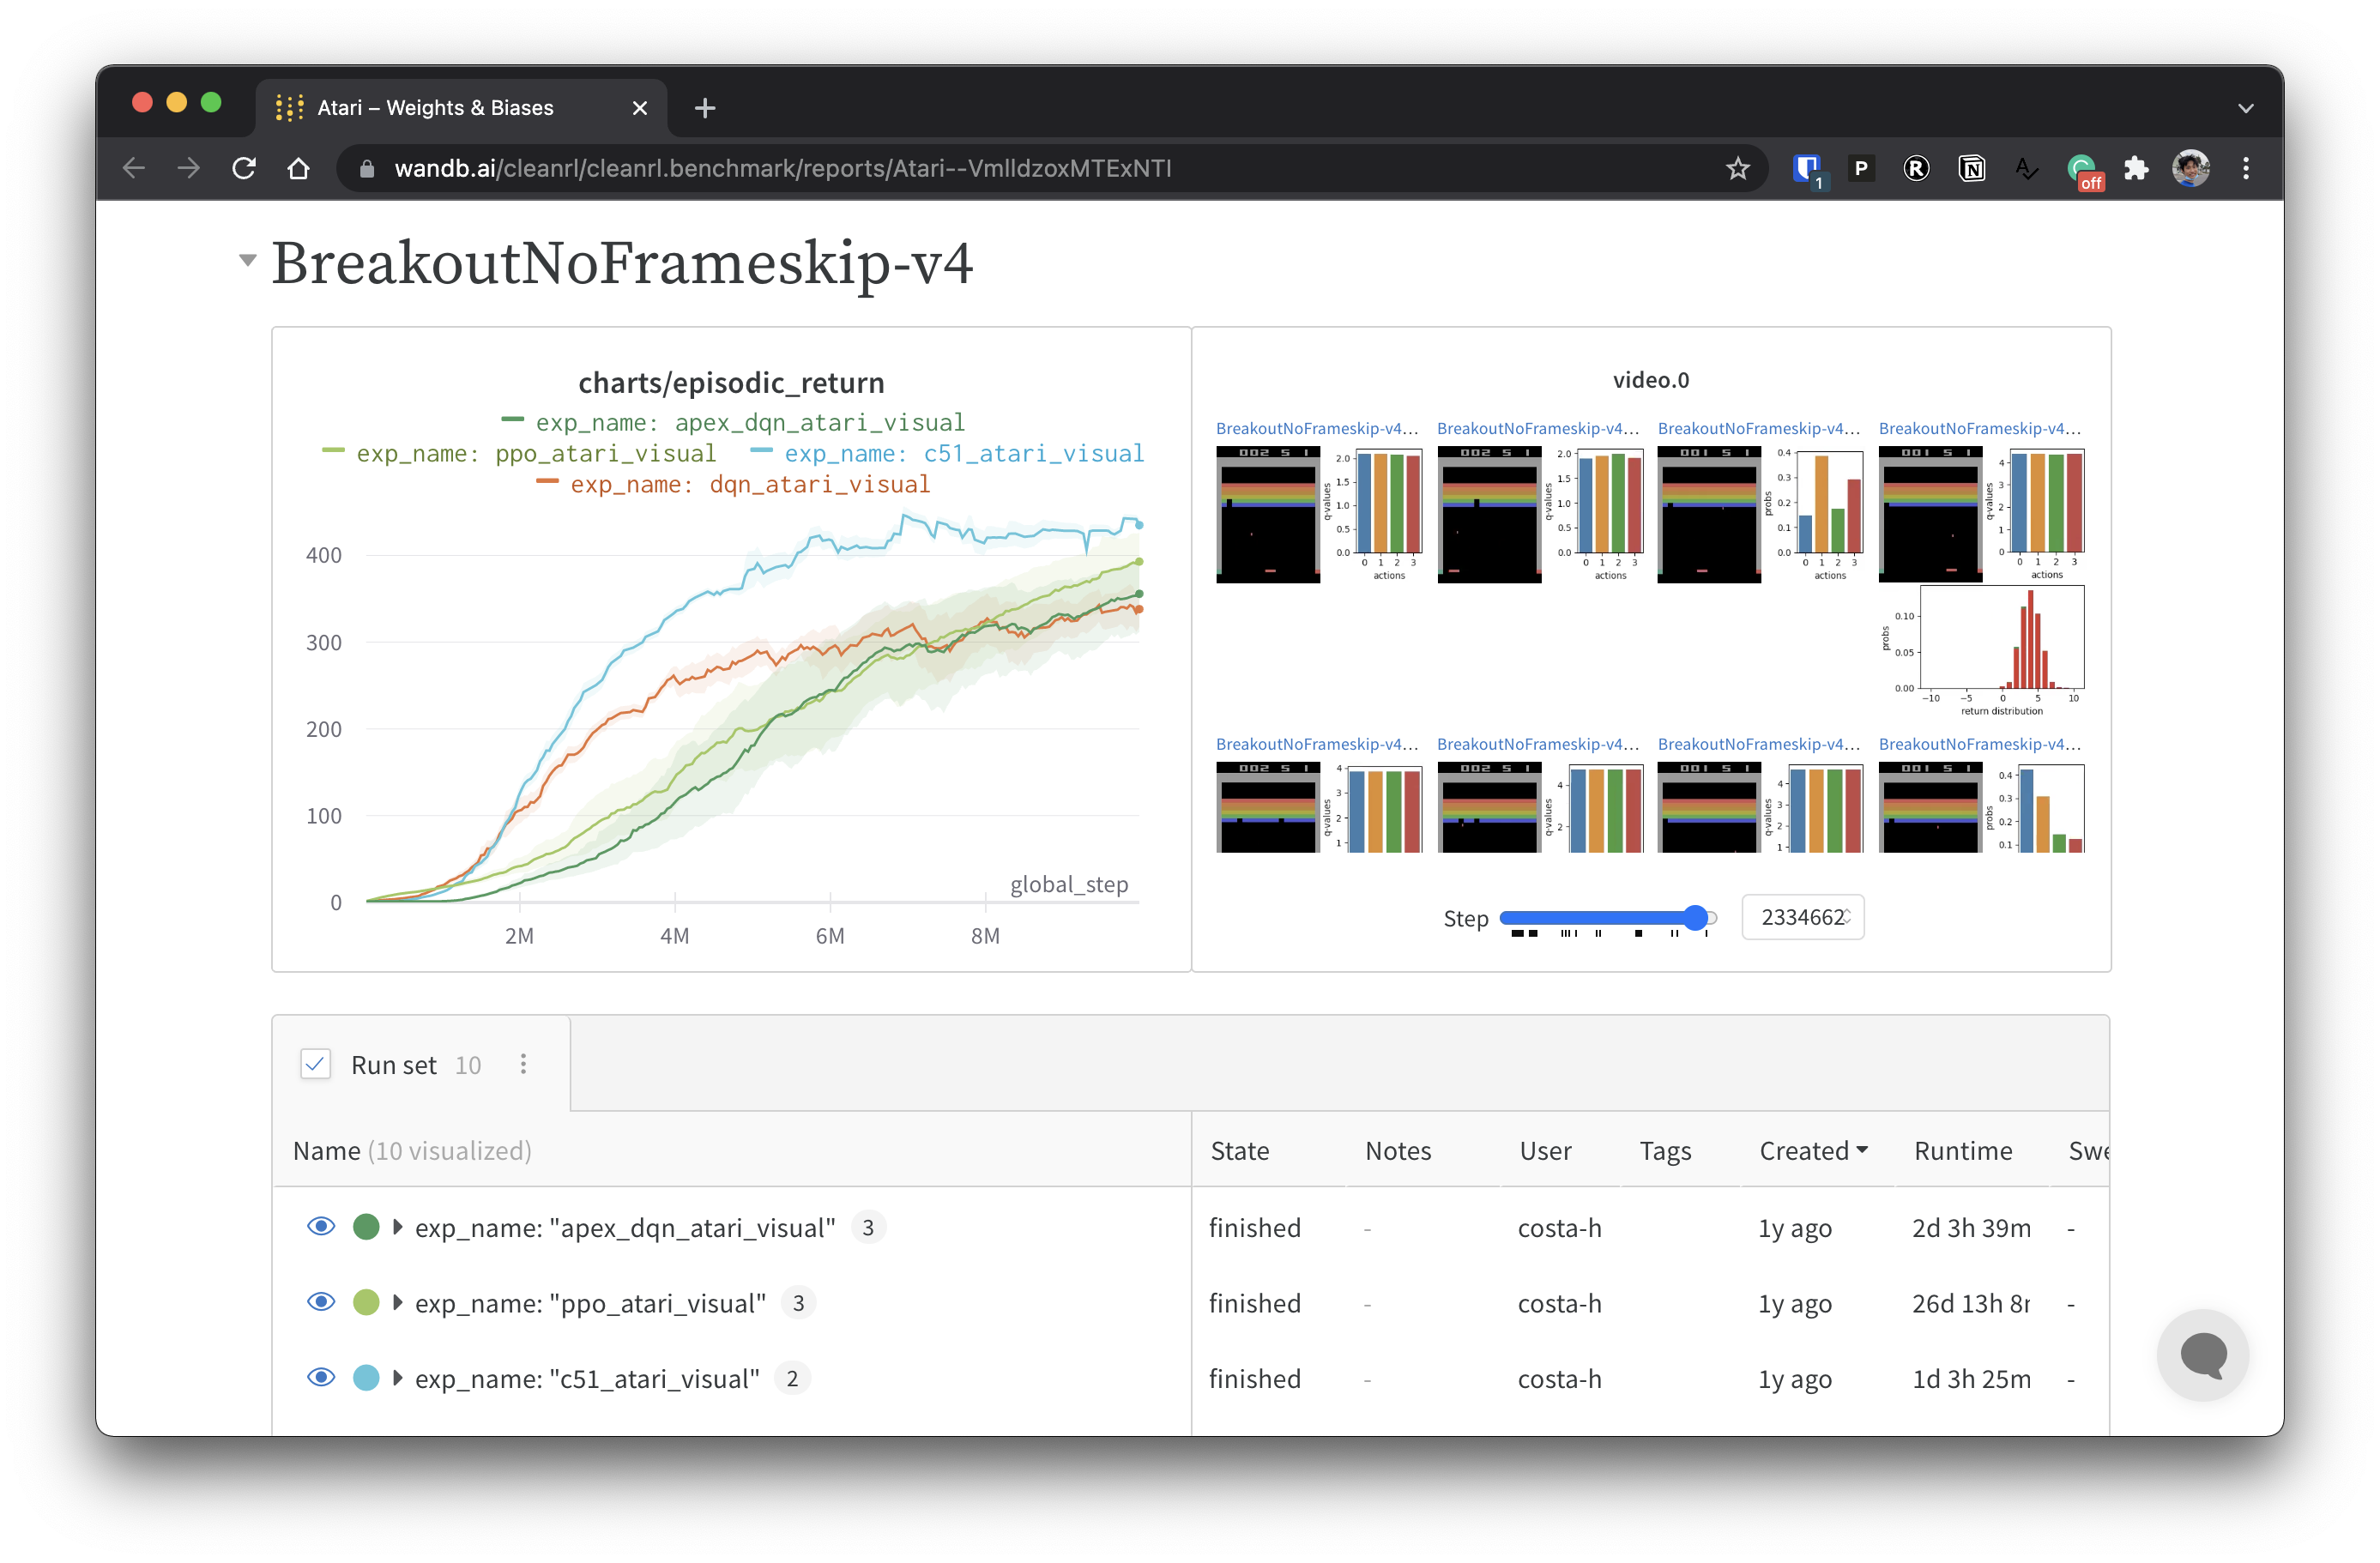
Task: Open the Bitwarden extension icon
Action: [1806, 168]
